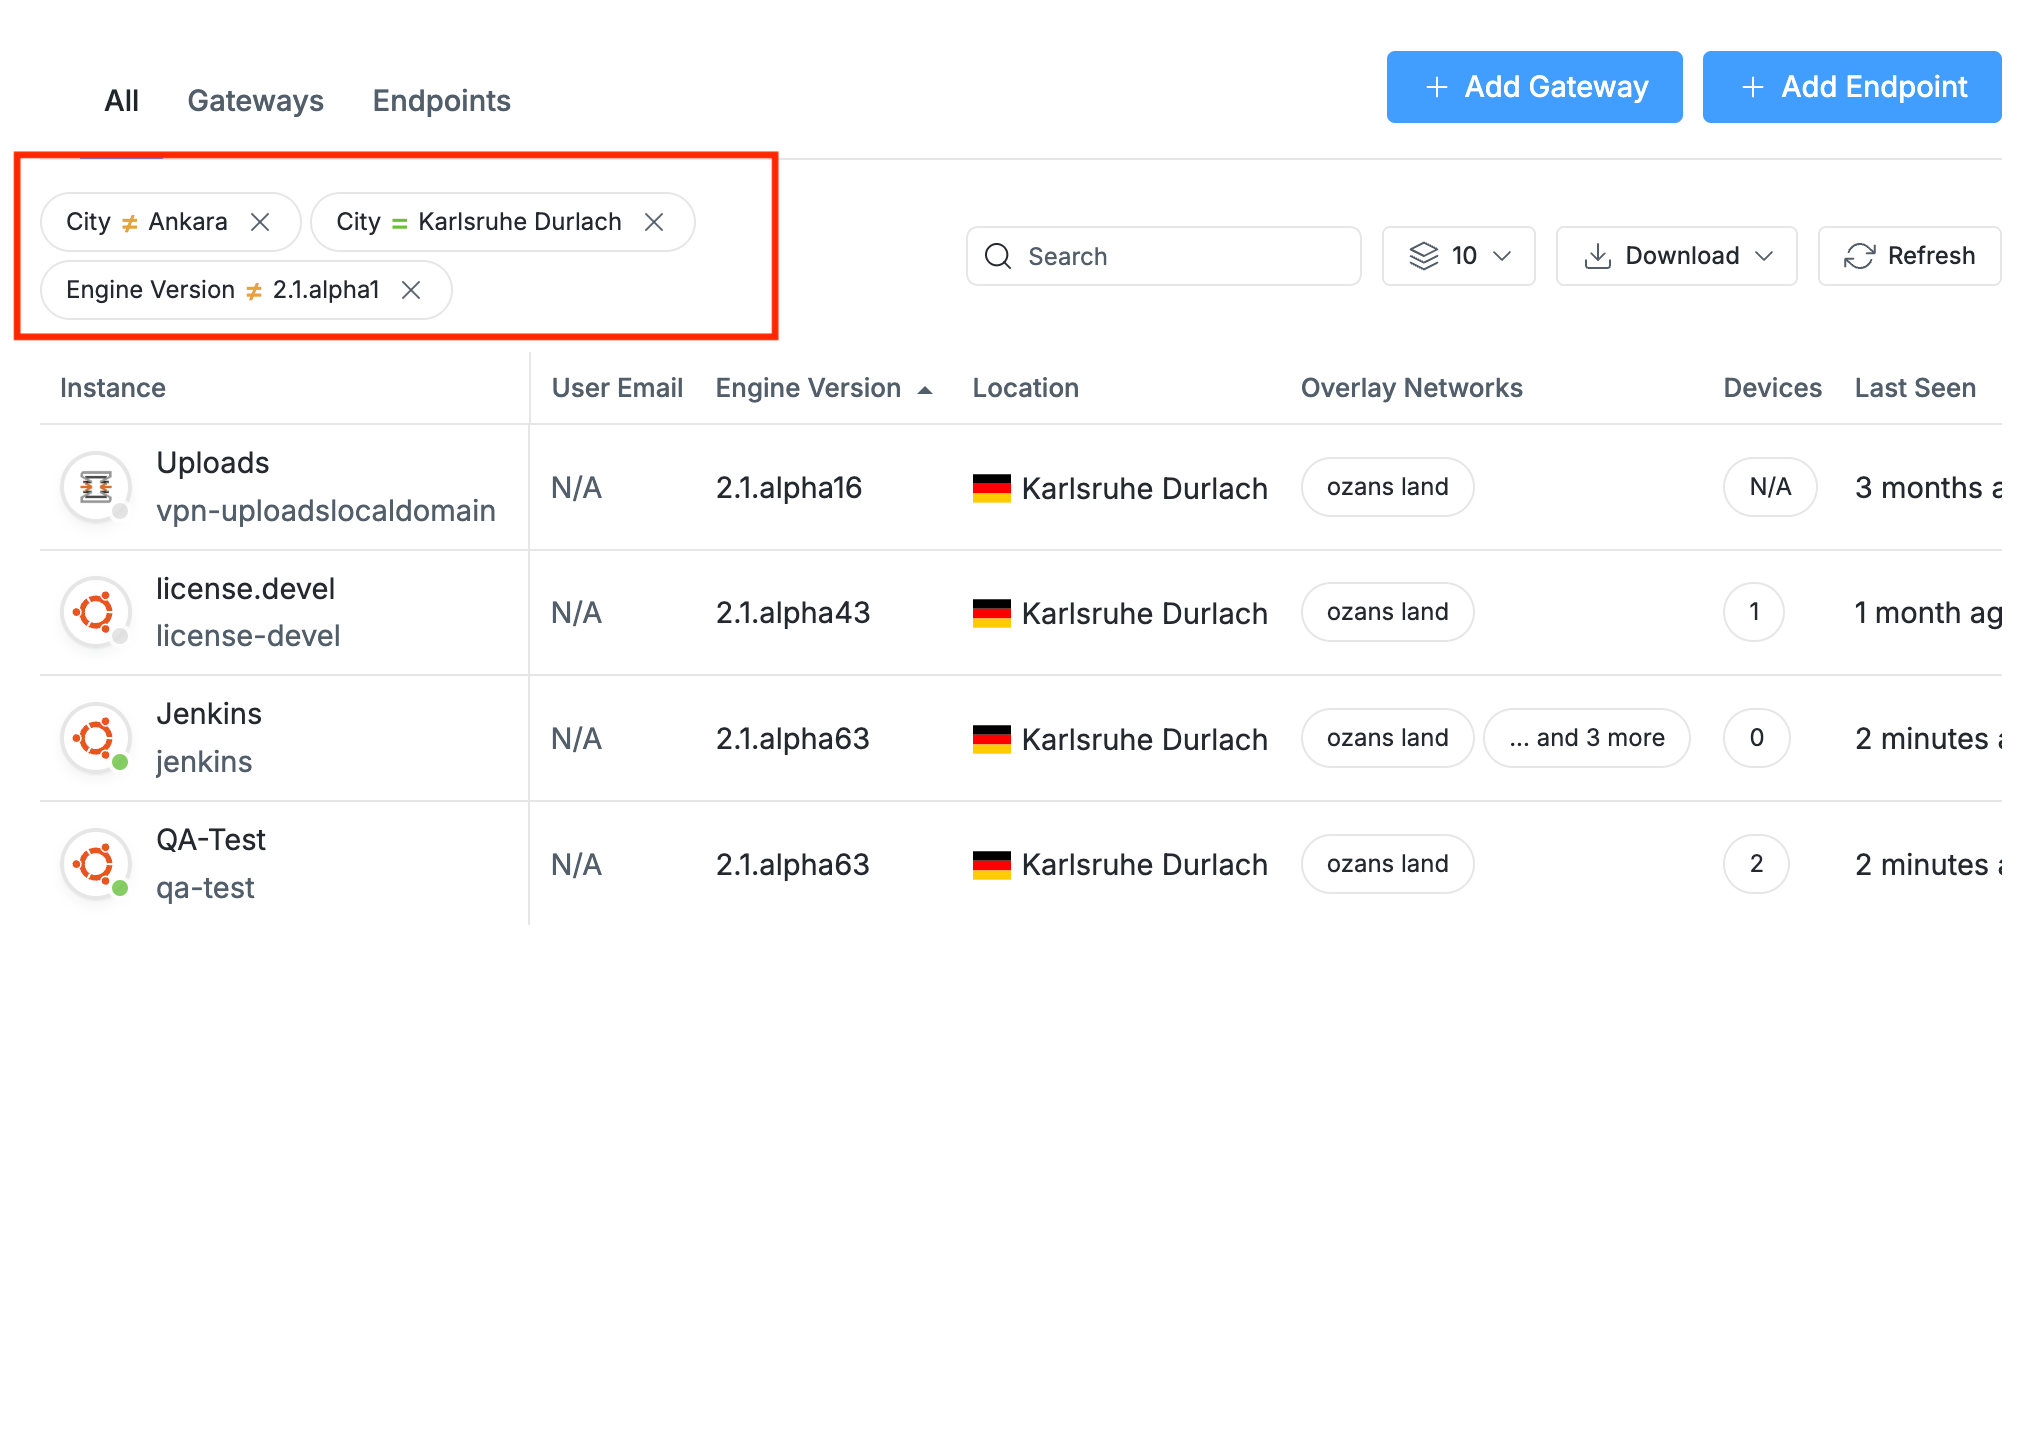Viewport: 2042px width, 1442px height.
Task: Click the Add Endpoint button
Action: tap(1851, 87)
